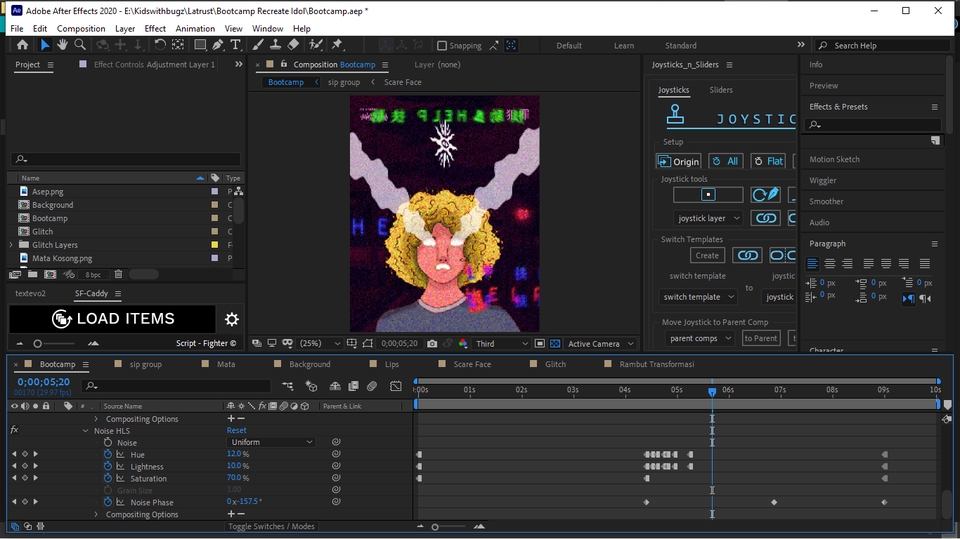The image size is (960, 539).
Task: Delete selected project item trash icon
Action: coord(119,274)
